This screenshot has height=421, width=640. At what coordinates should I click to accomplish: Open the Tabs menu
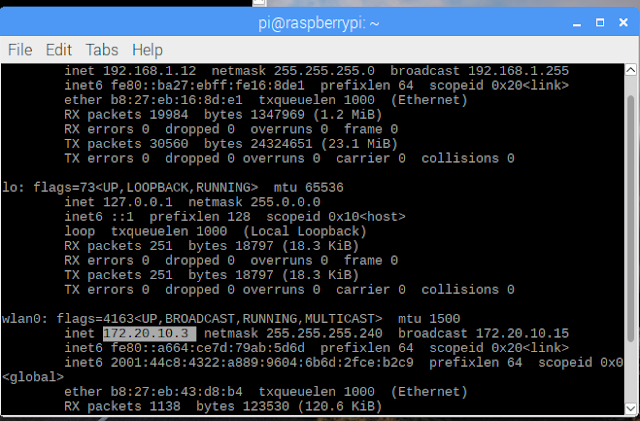tap(102, 50)
